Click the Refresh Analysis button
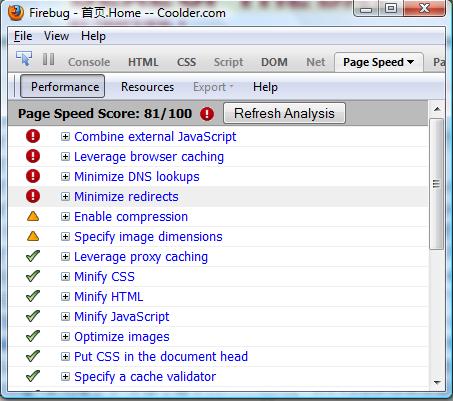The width and height of the screenshot is (453, 401). 284,113
